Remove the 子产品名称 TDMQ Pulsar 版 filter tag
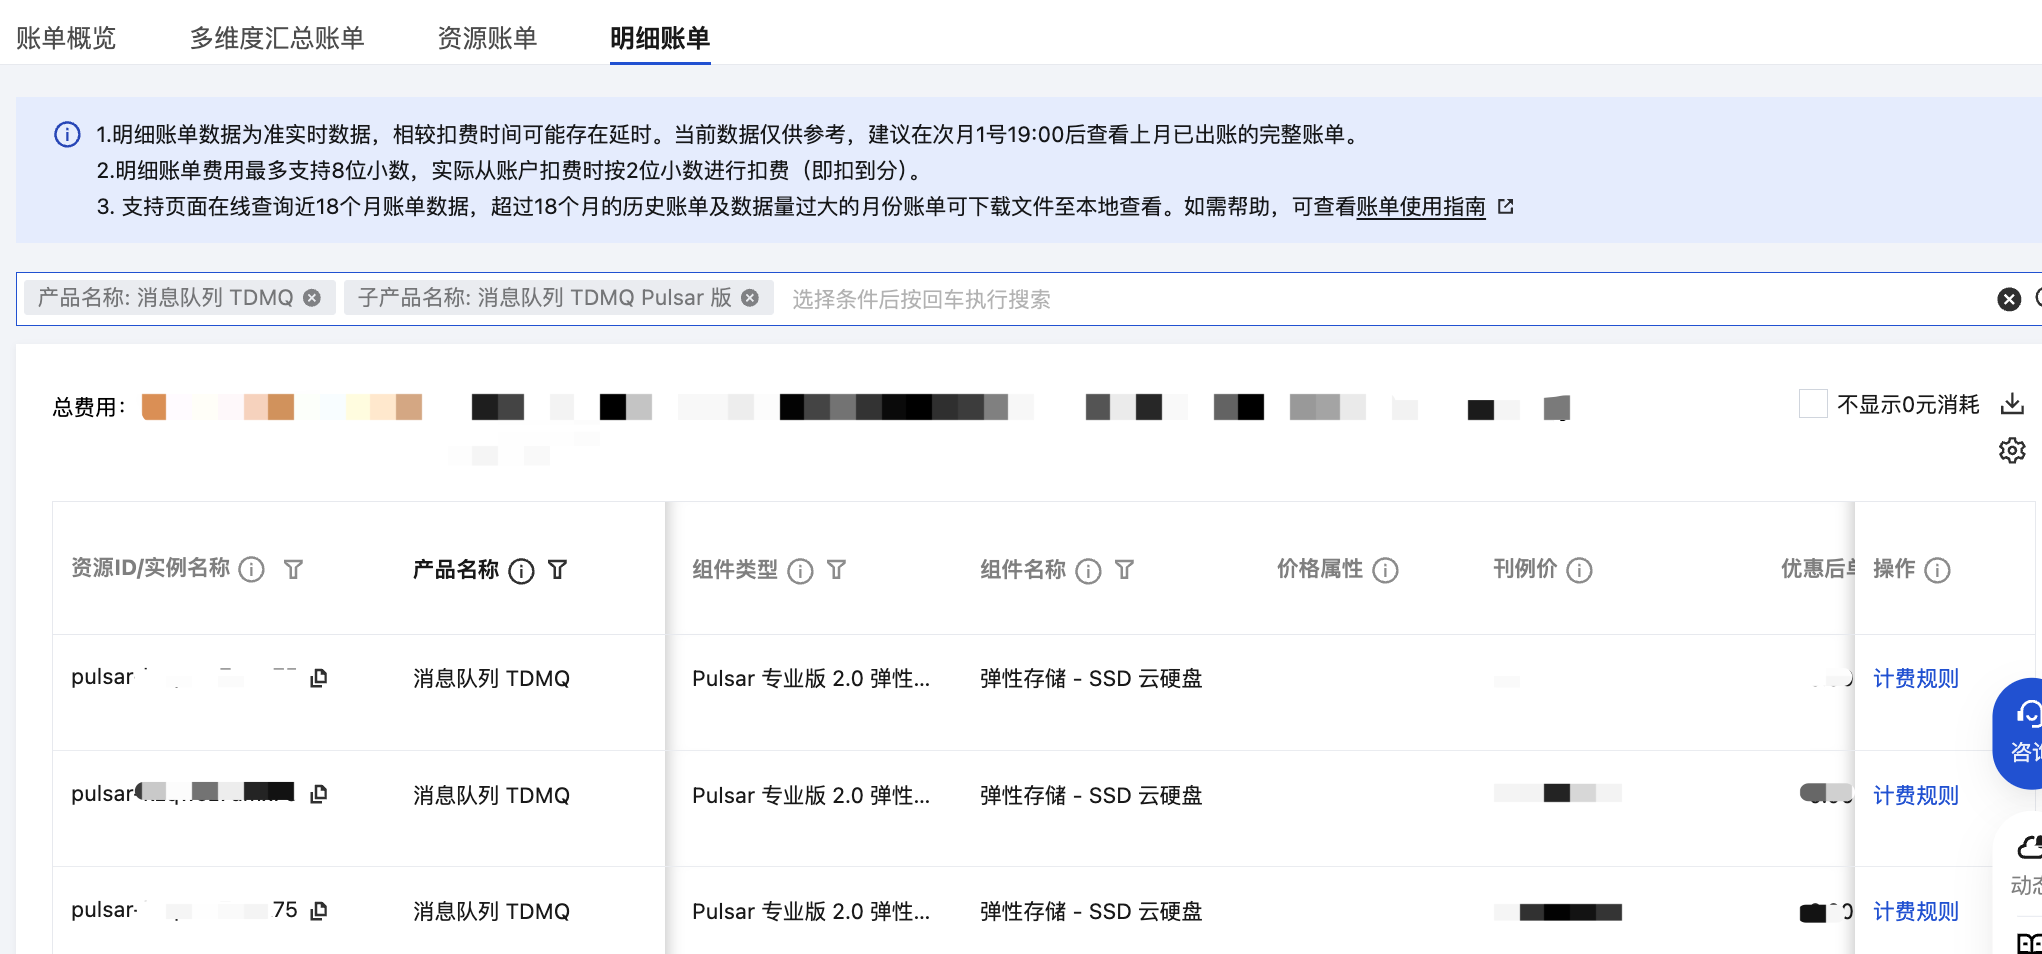The image size is (2042, 954). point(750,298)
